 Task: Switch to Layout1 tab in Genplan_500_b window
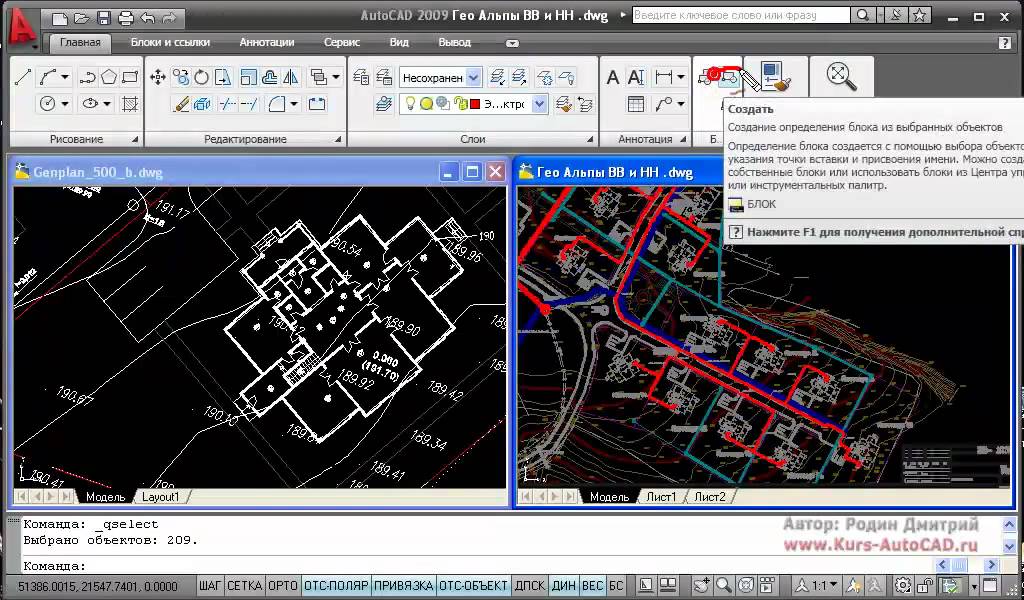point(161,497)
